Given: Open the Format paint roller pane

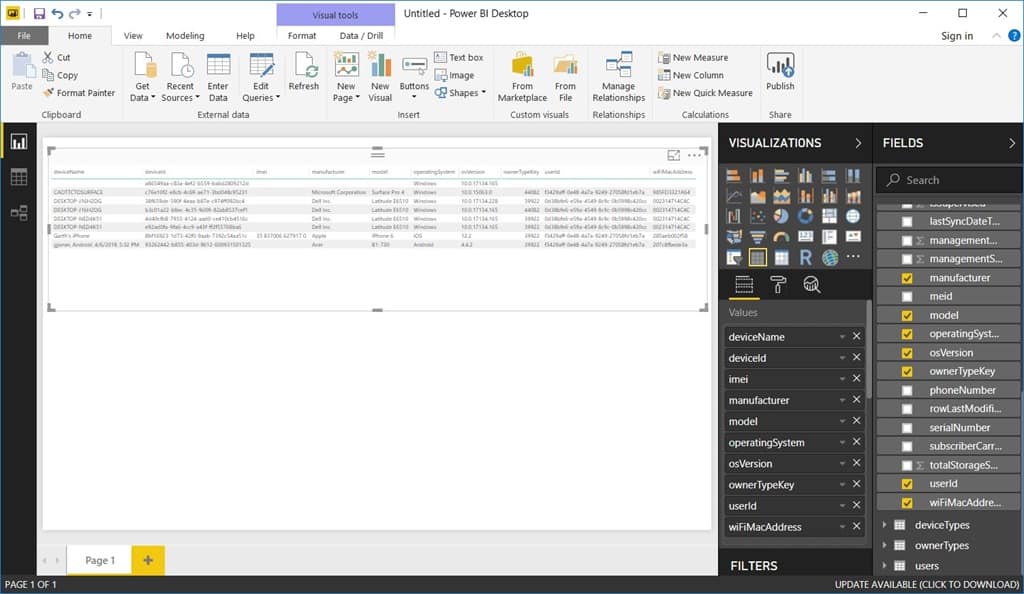Looking at the screenshot, I should click(x=778, y=285).
